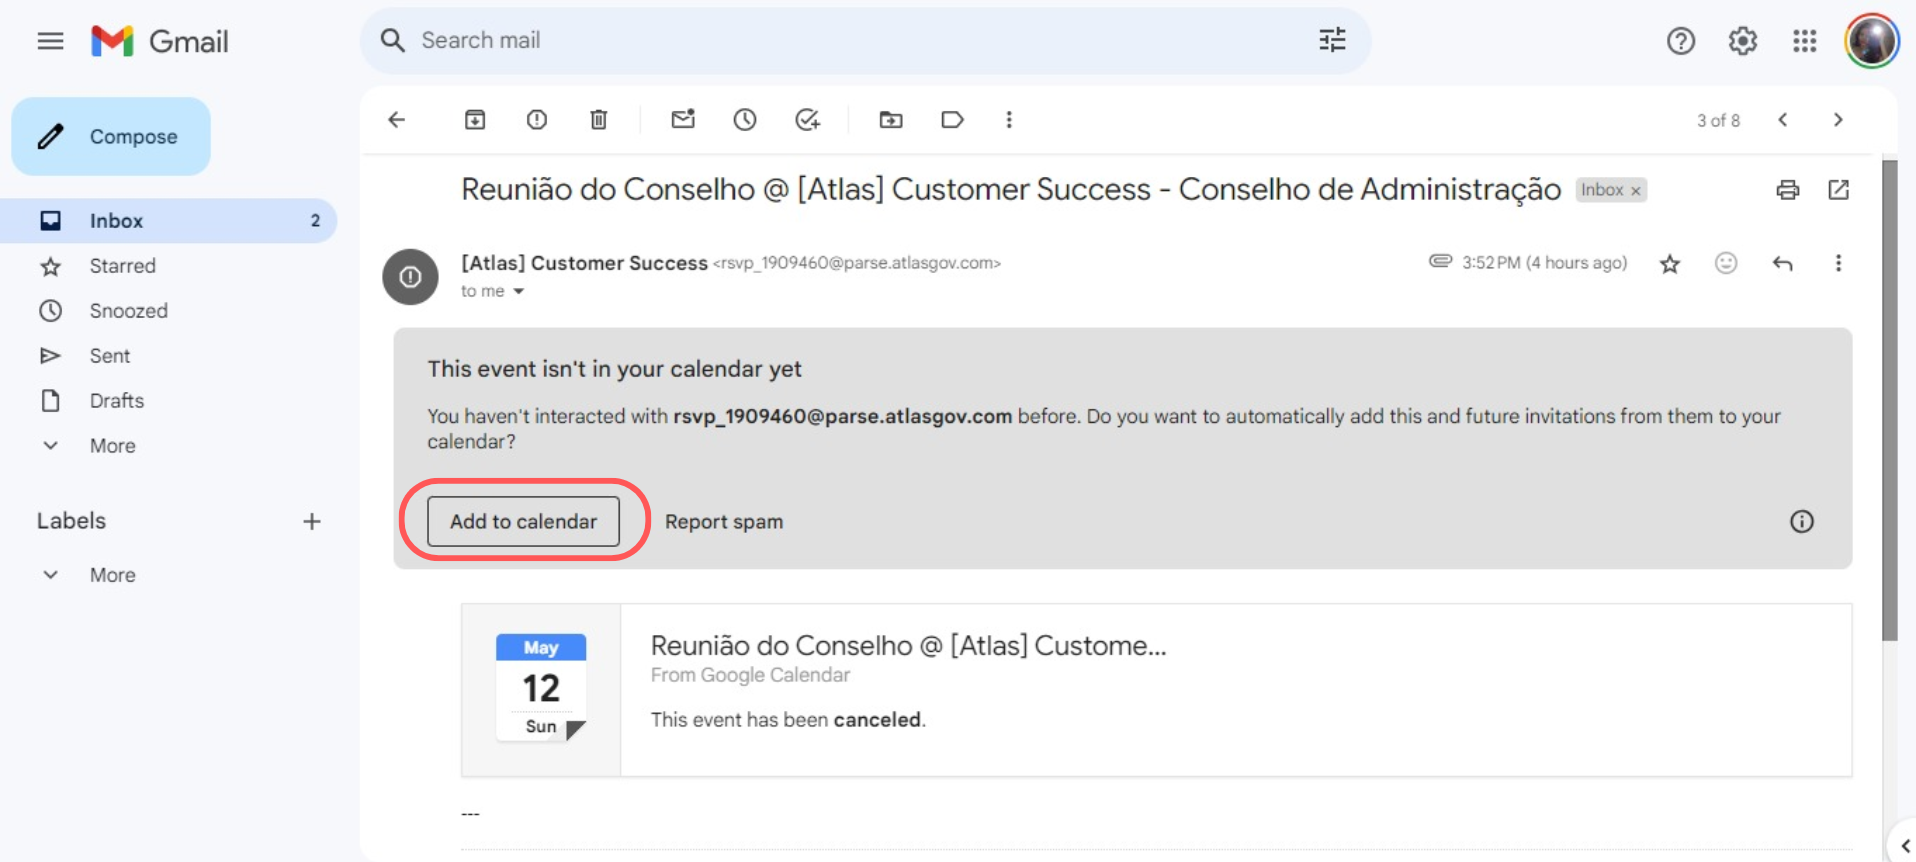
Task: Mark email as unread
Action: point(683,119)
